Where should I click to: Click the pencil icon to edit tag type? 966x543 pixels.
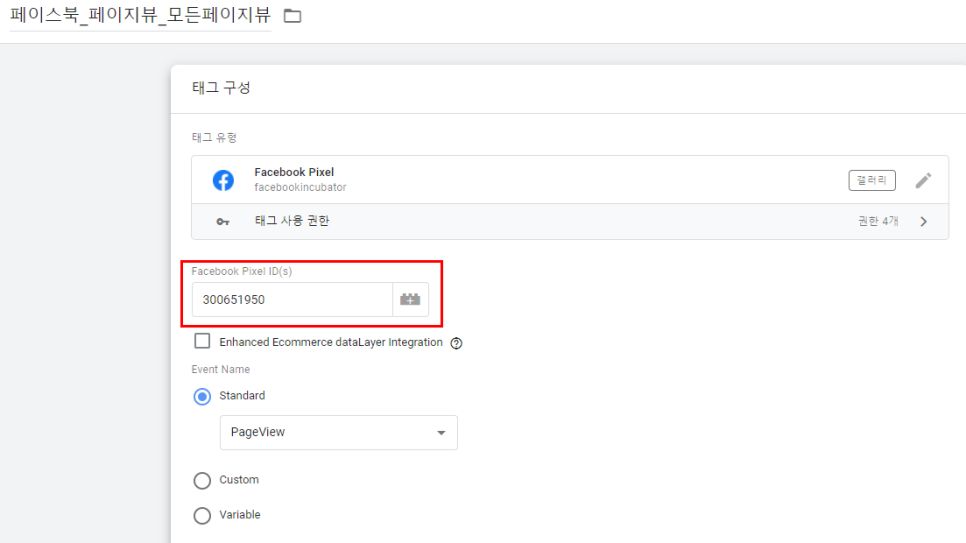[x=923, y=181]
